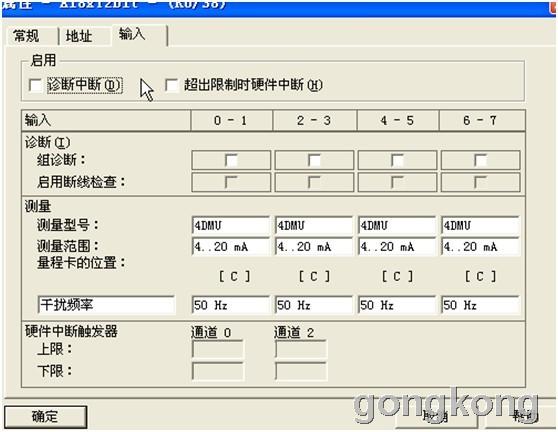Select the 输入 tab
Image resolution: width=558 pixels, height=432 pixels.
pos(140,35)
